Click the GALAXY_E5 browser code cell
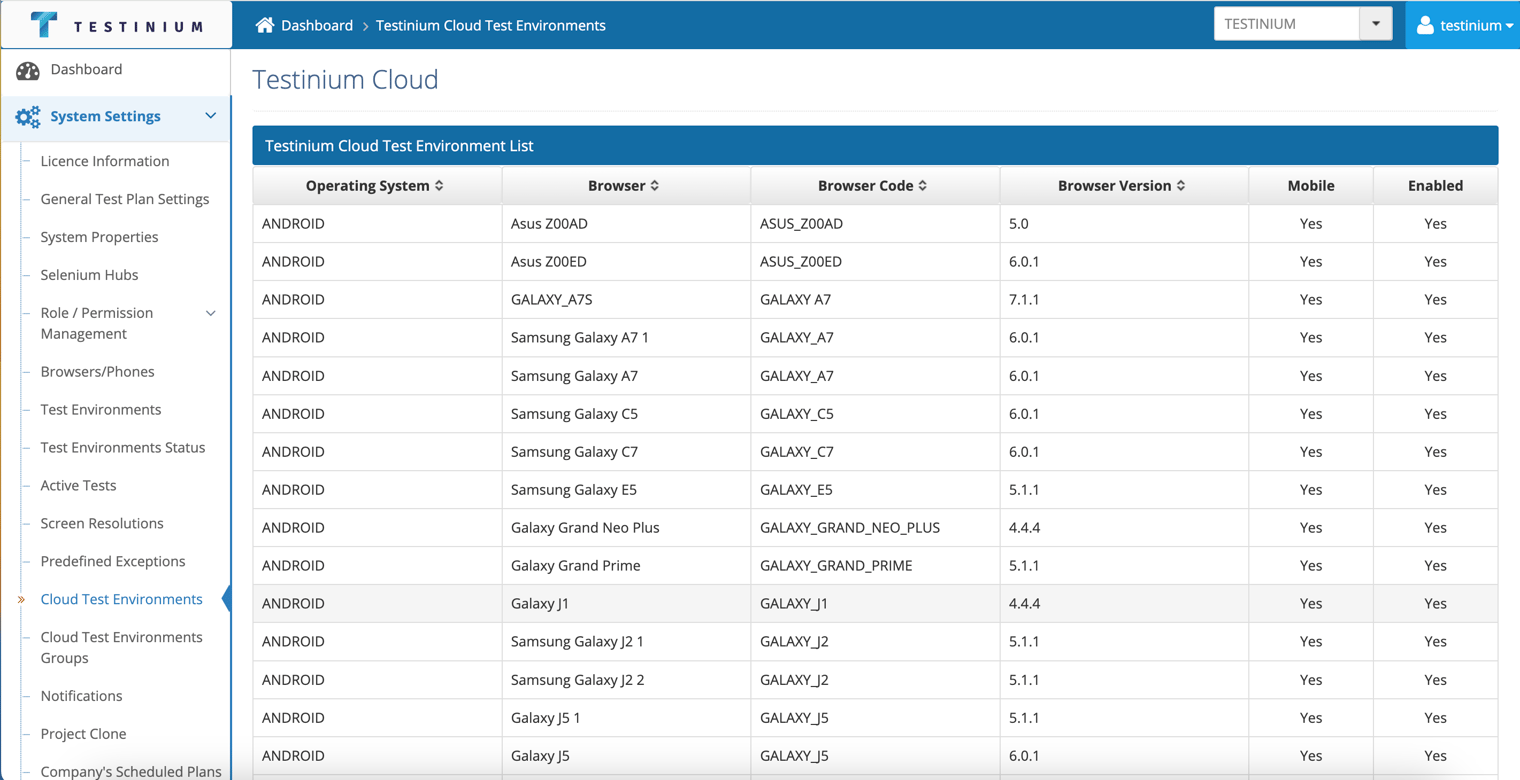Screen dimensions: 1520x780 (875, 490)
